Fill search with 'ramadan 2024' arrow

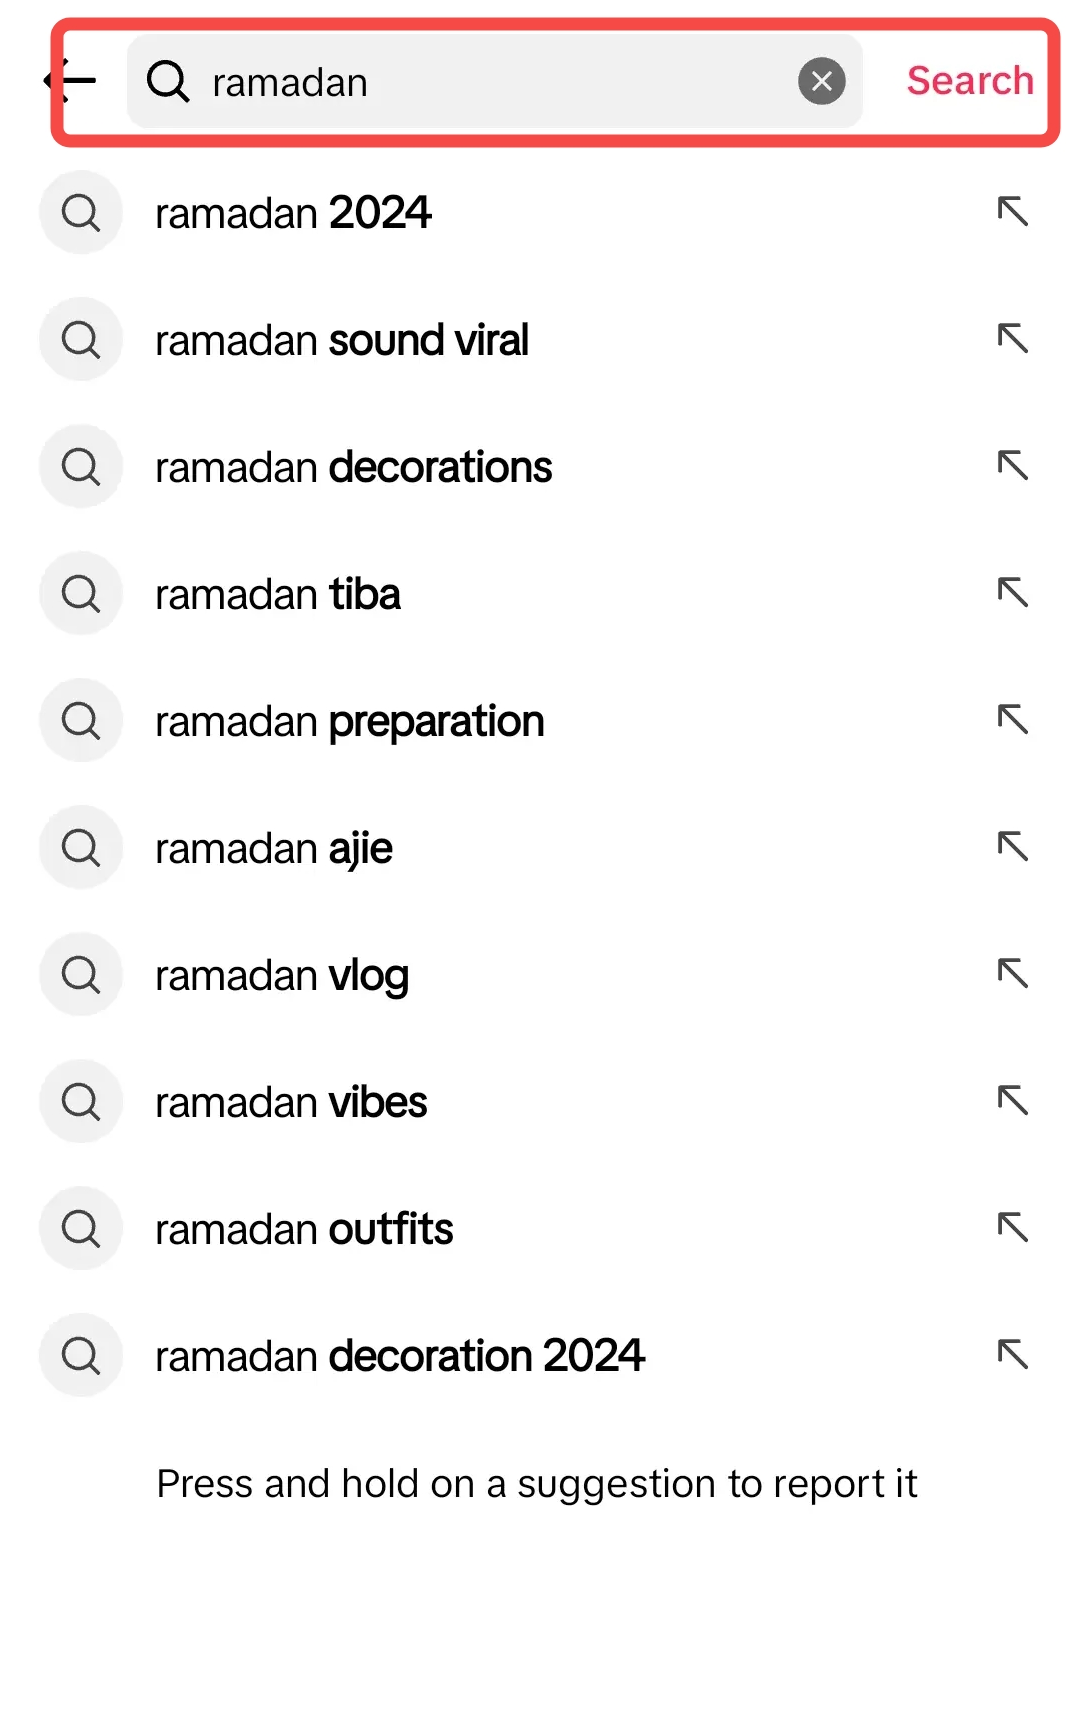1012,212
